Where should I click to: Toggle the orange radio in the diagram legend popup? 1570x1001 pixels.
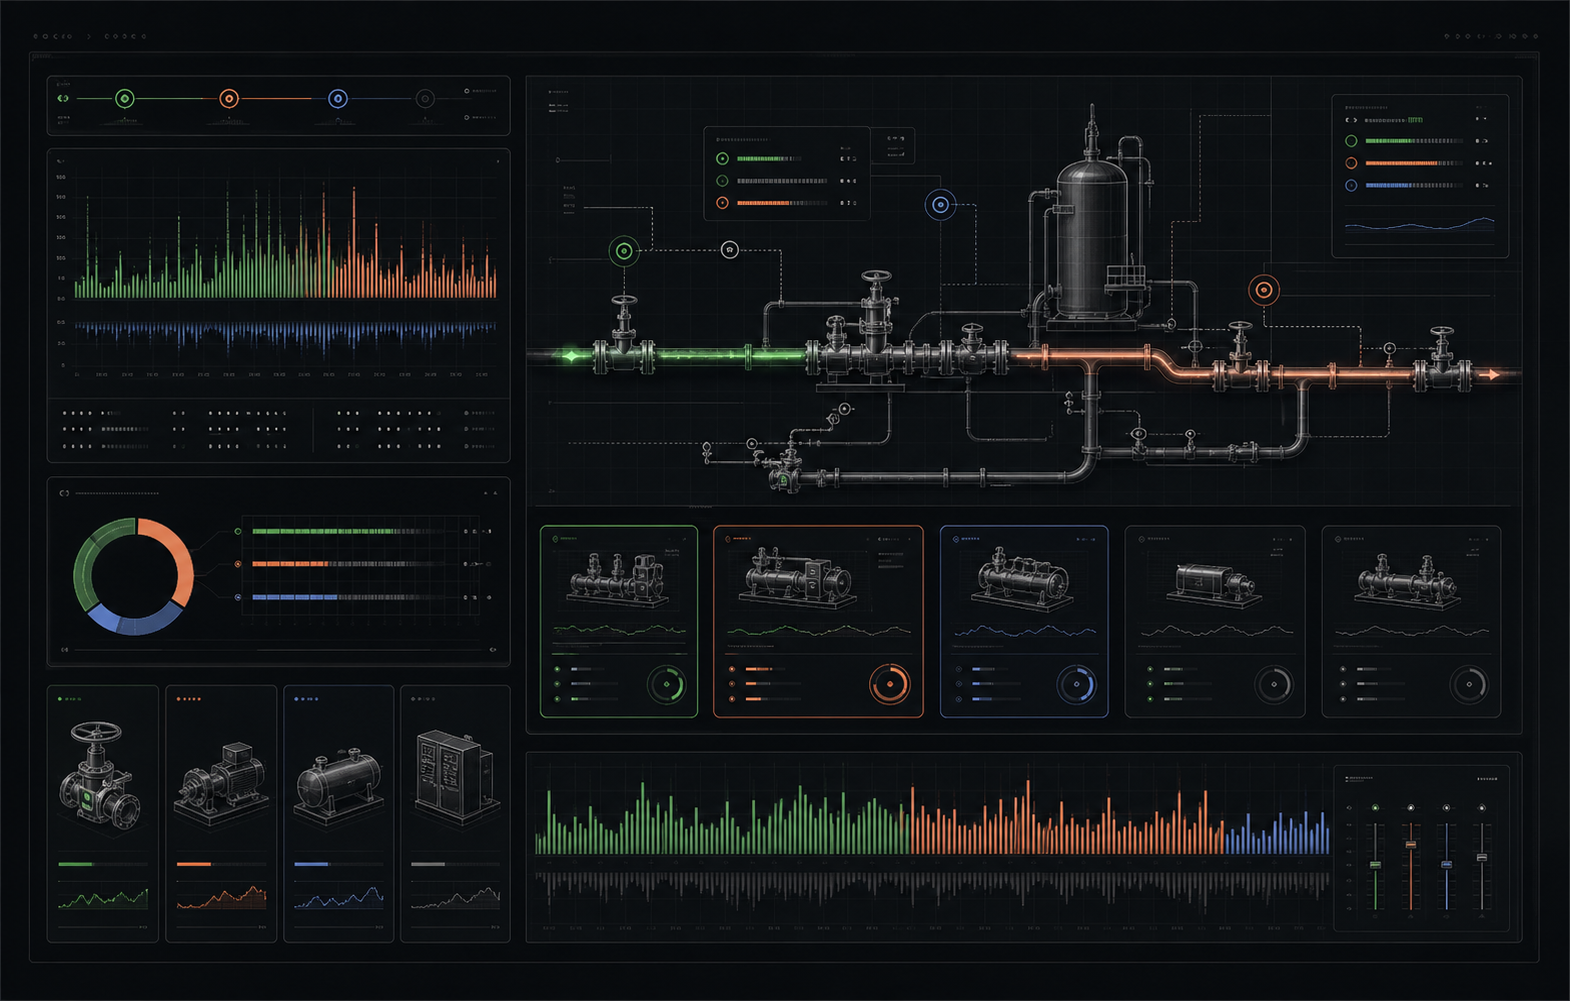[722, 203]
